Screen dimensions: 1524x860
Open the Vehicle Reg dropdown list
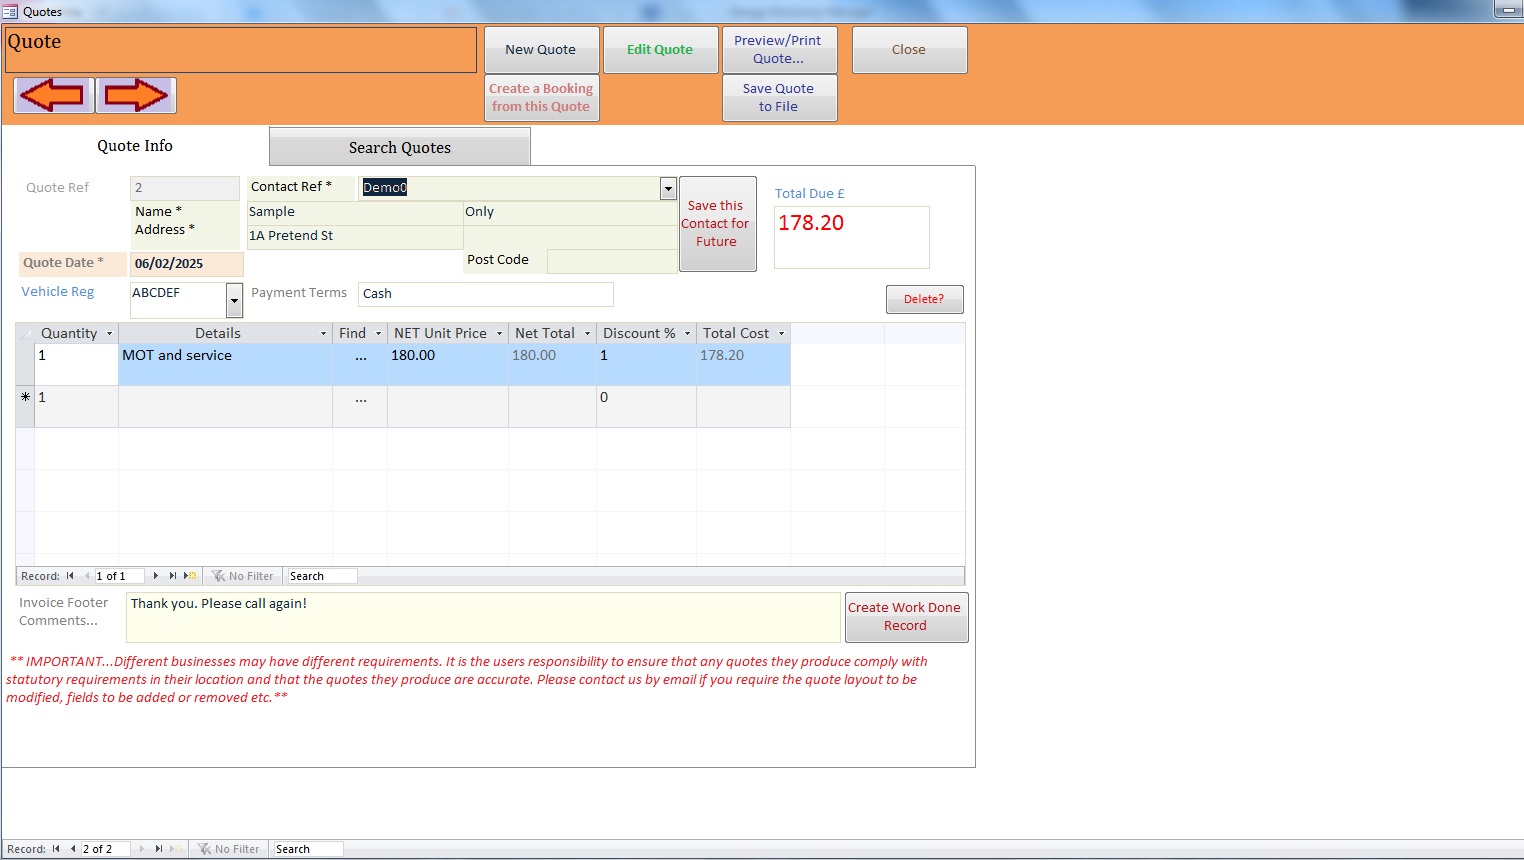(x=234, y=300)
